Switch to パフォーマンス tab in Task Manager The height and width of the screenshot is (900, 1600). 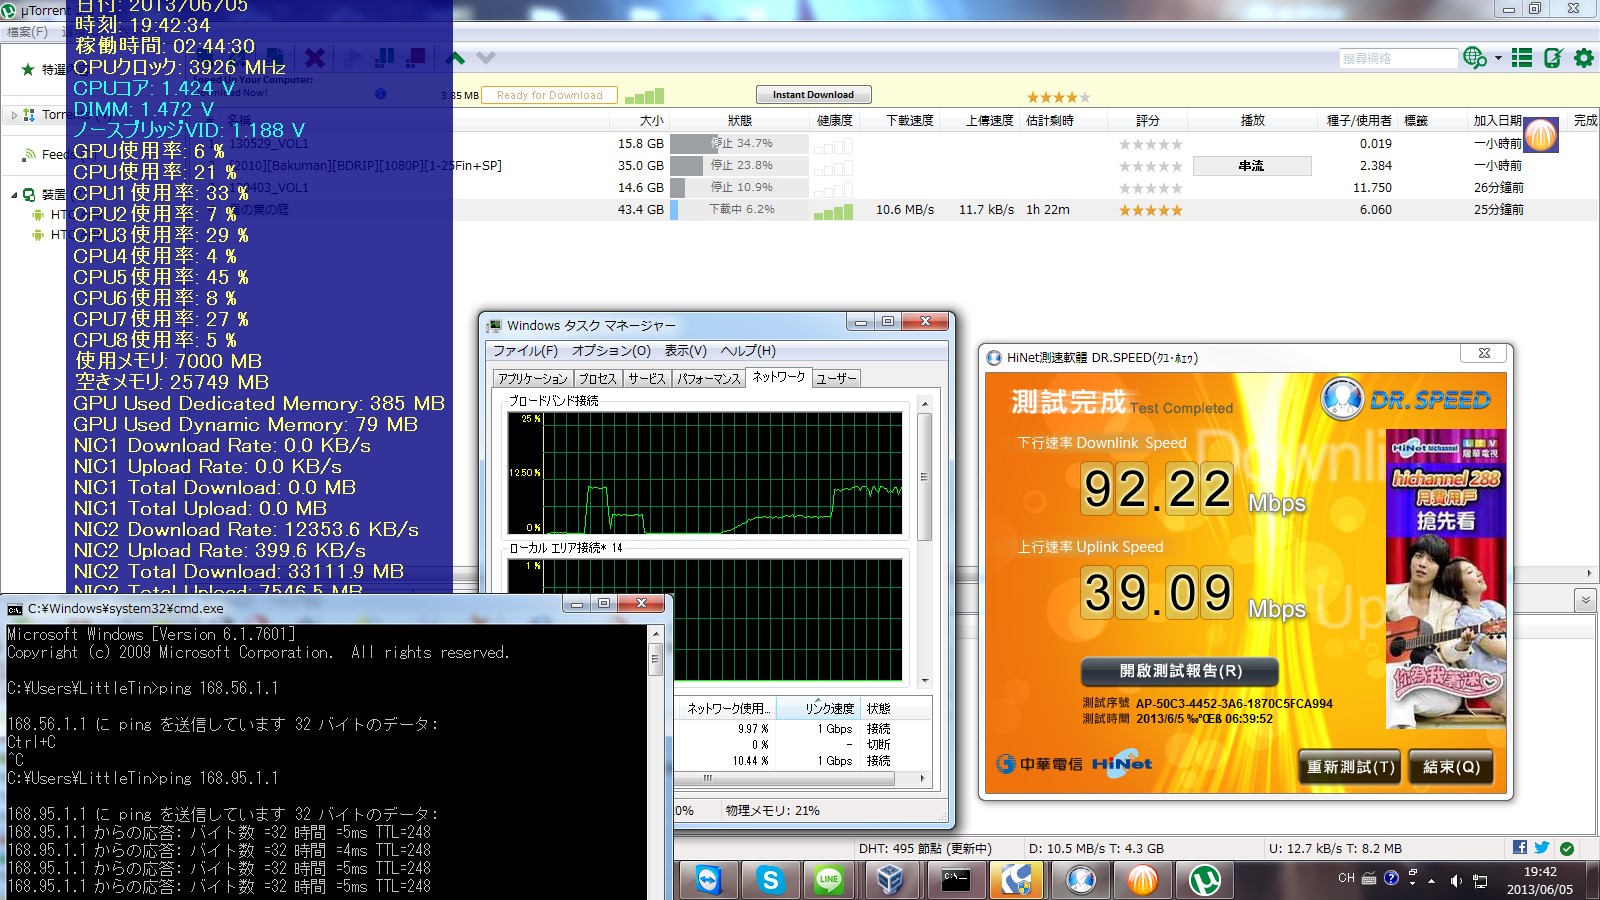708,379
